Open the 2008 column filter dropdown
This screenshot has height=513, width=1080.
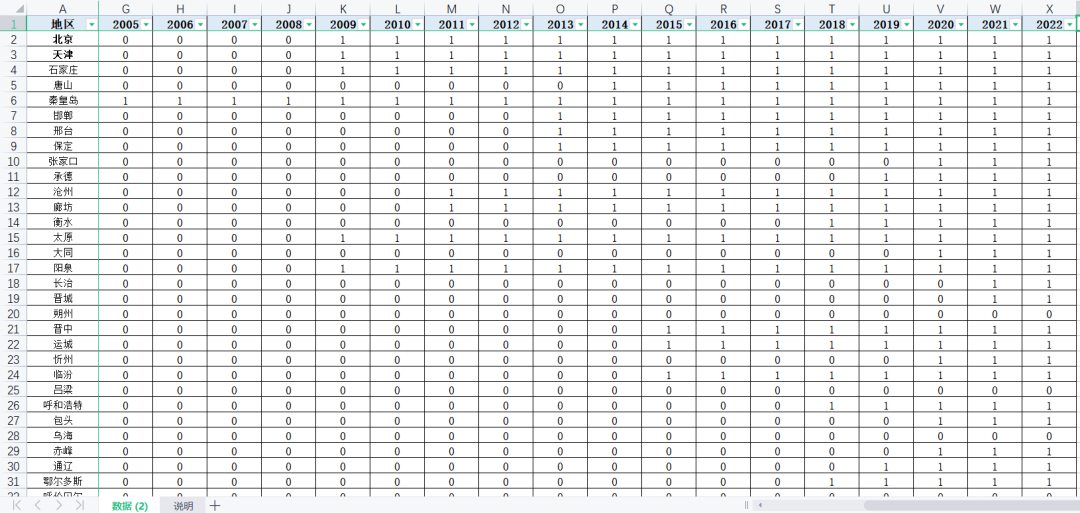[309, 25]
